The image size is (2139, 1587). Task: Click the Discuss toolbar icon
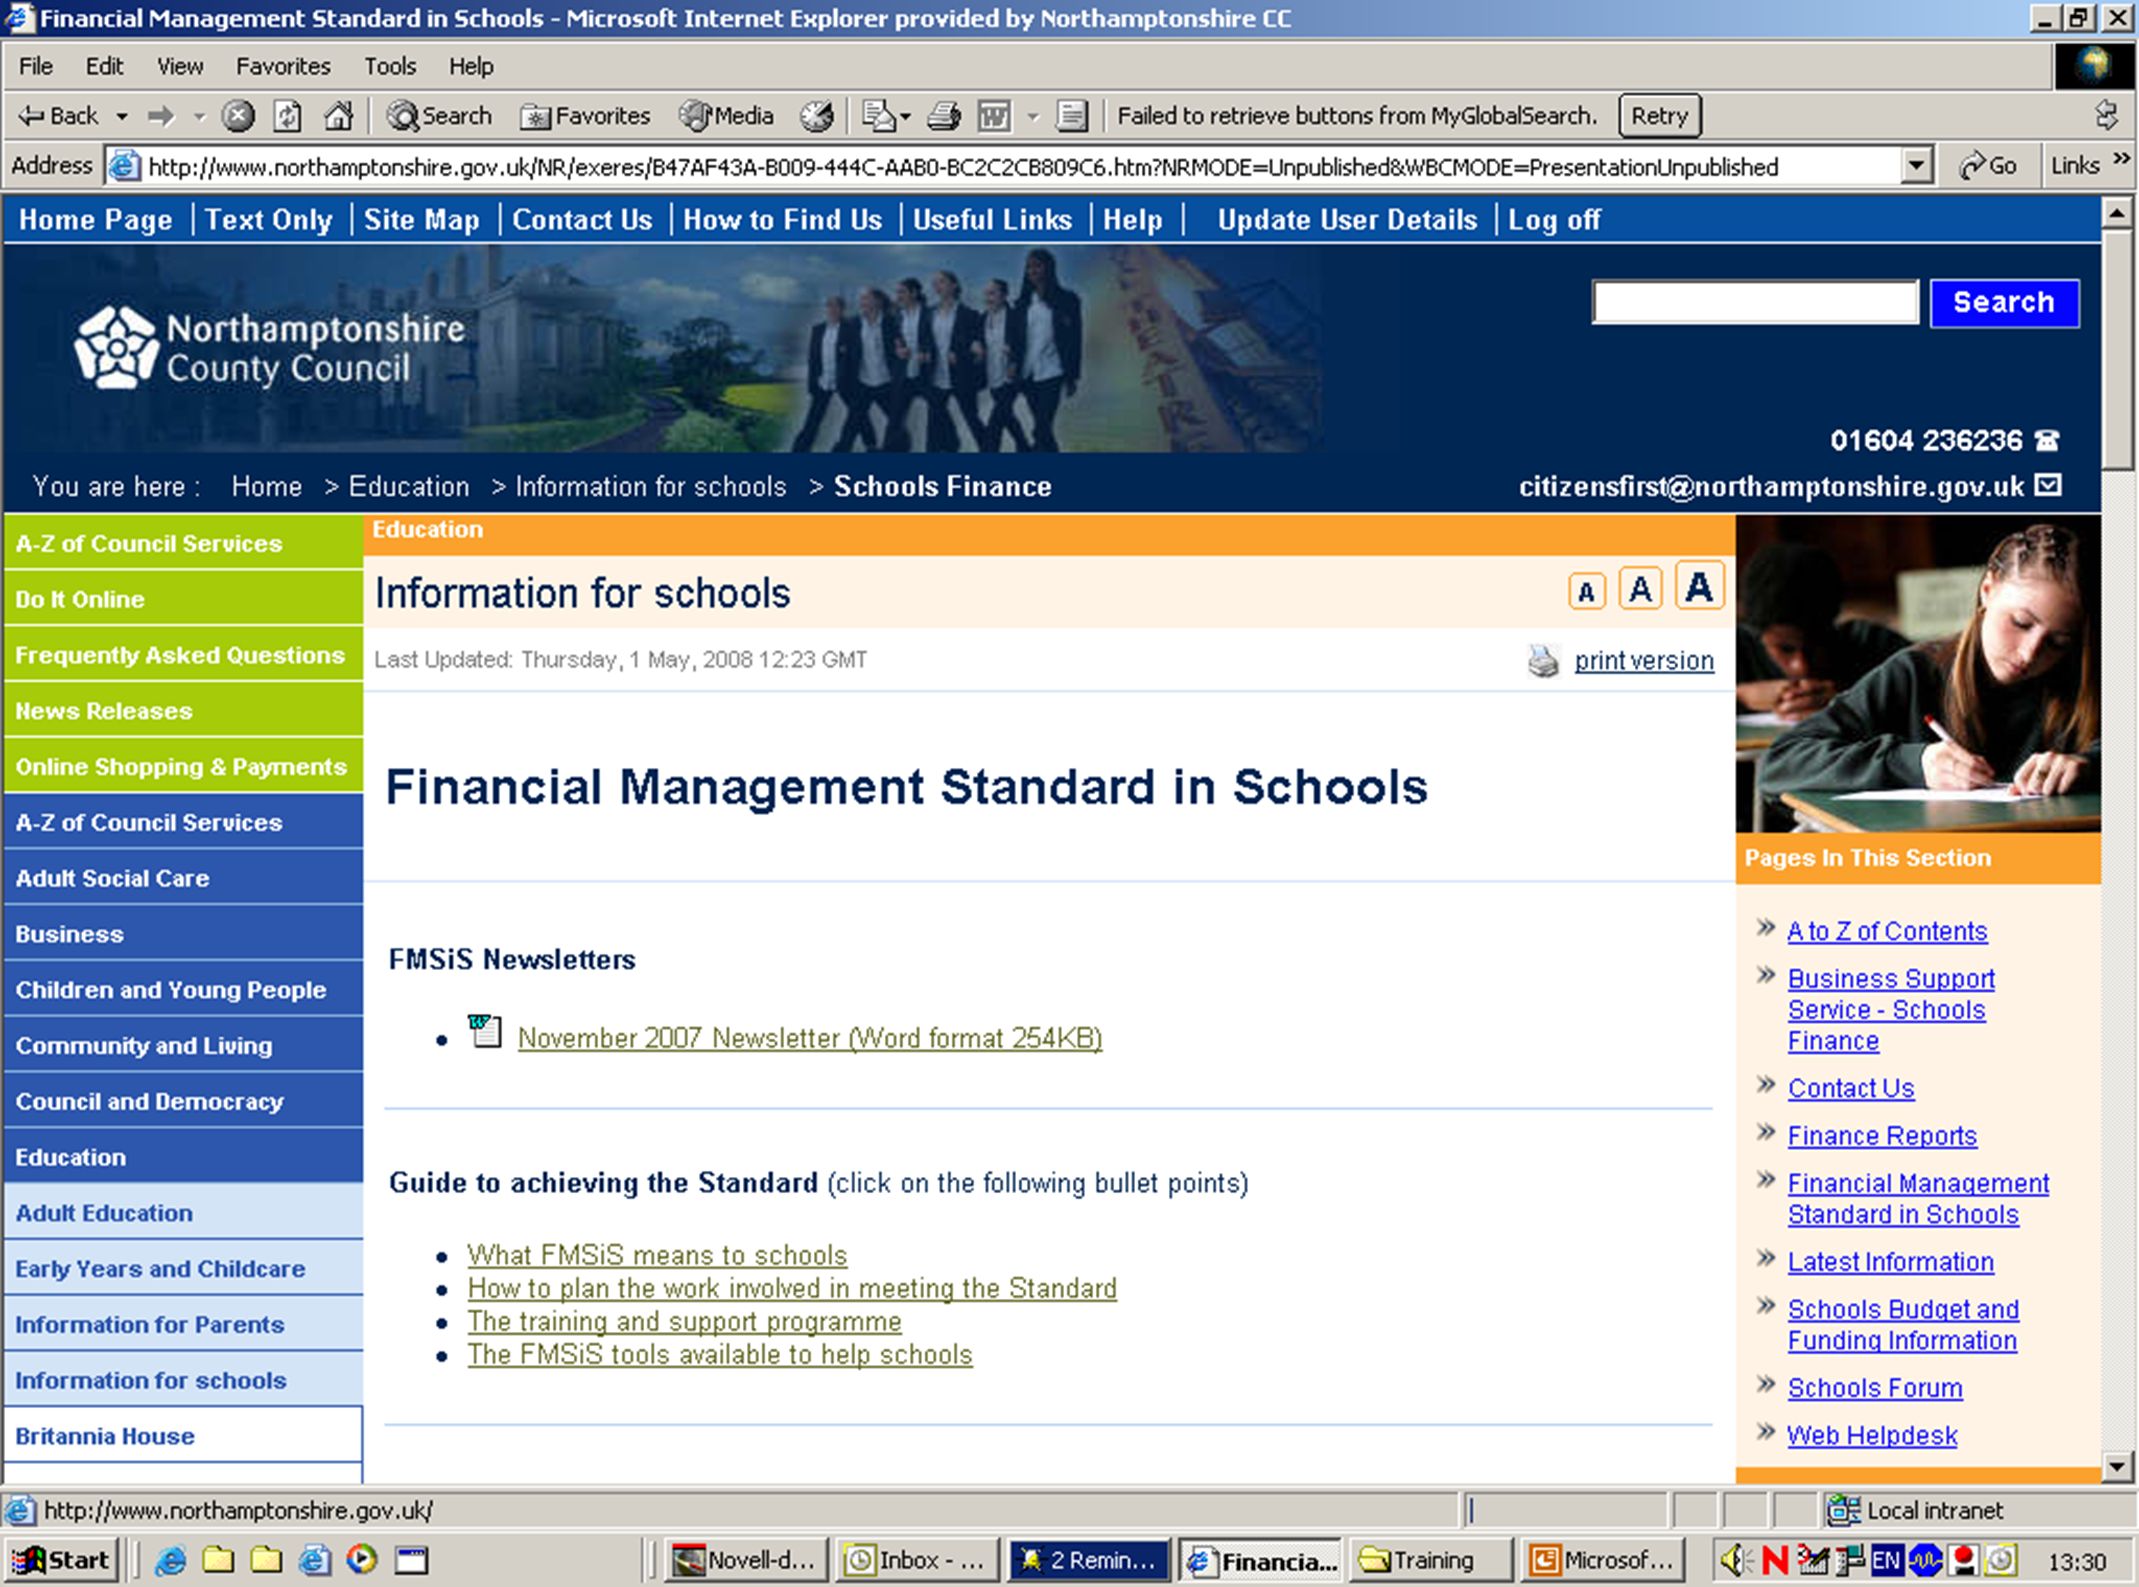click(1071, 116)
